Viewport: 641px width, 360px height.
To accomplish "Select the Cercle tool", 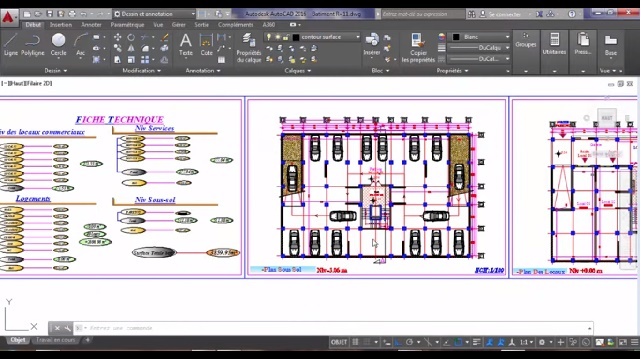I will tap(58, 45).
